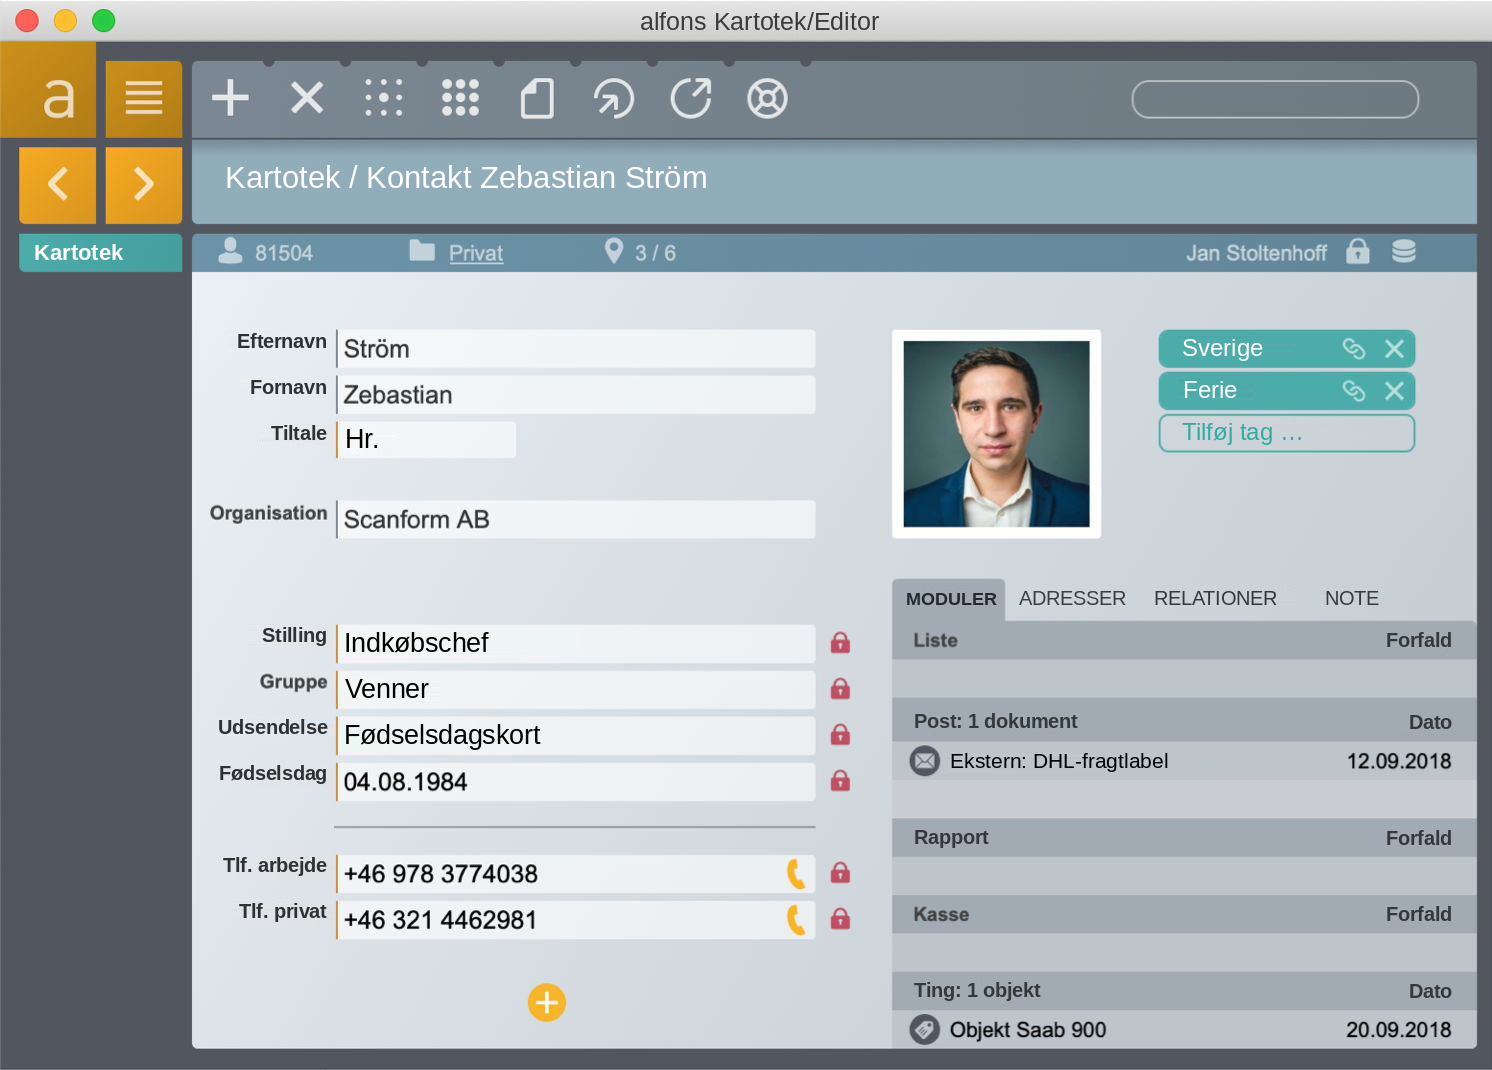Switch to the ADRESSER tab
The image size is (1492, 1070).
1072,598
